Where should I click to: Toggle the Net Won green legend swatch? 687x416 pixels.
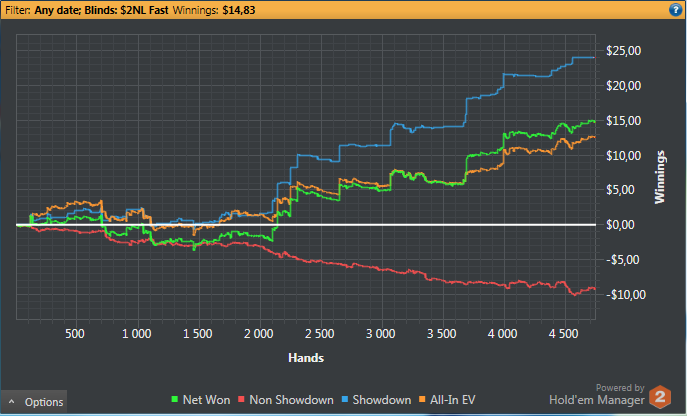click(175, 400)
